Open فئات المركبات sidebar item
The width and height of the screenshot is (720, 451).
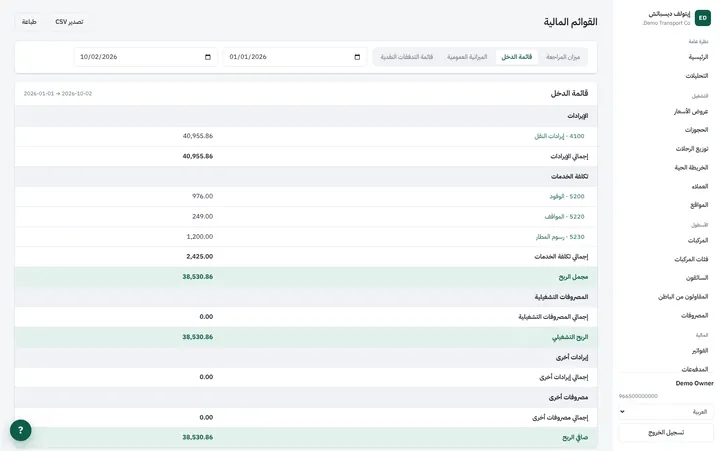691,259
